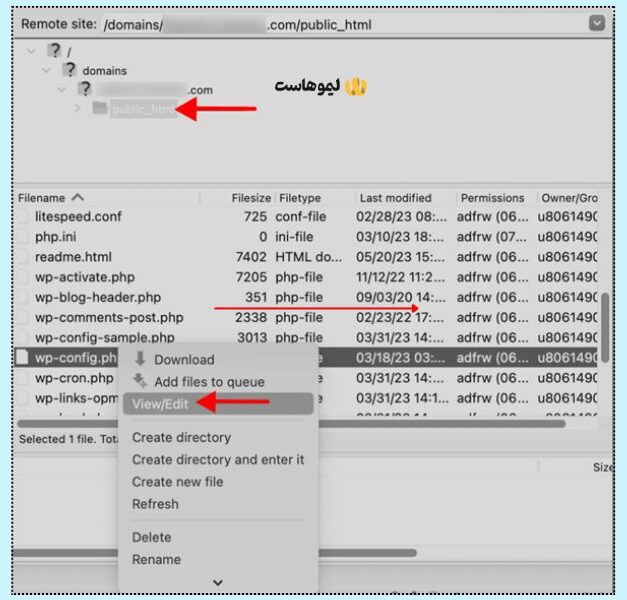Choose Create directory and enter it

(x=218, y=460)
